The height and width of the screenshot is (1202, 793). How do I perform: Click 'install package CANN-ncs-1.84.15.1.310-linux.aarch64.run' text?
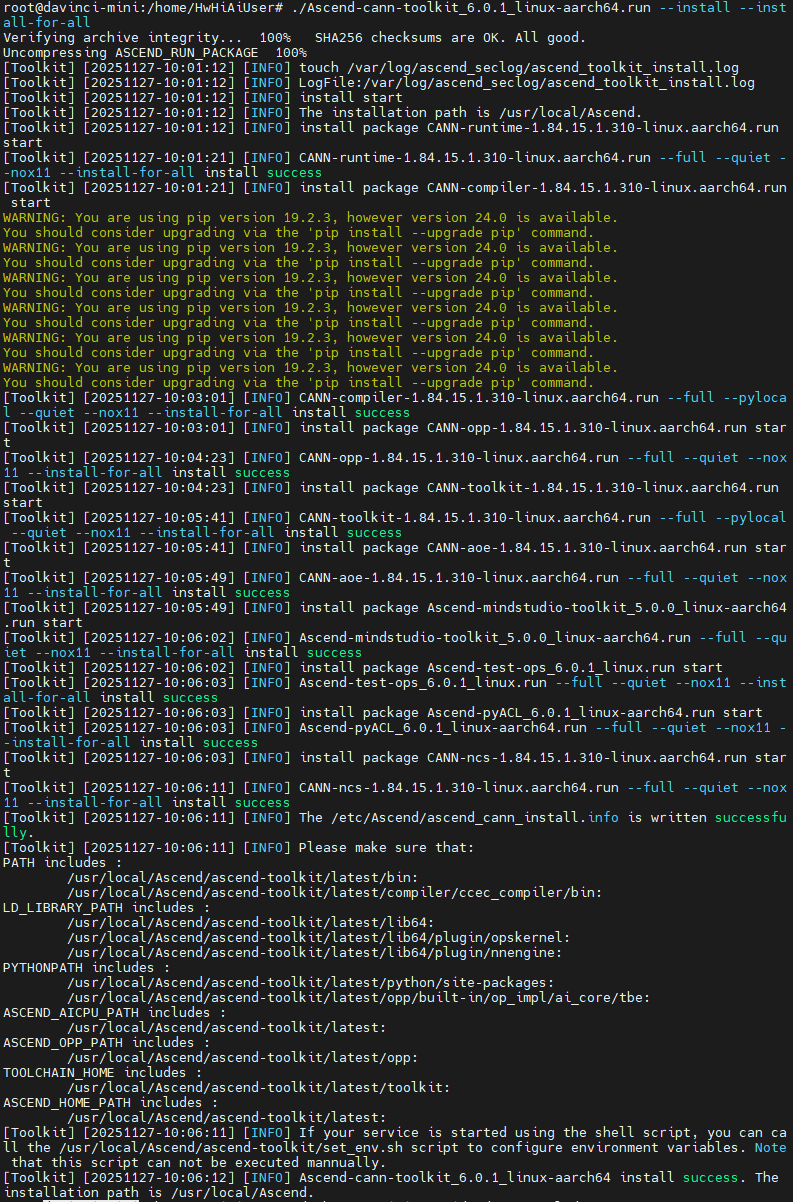(523, 758)
